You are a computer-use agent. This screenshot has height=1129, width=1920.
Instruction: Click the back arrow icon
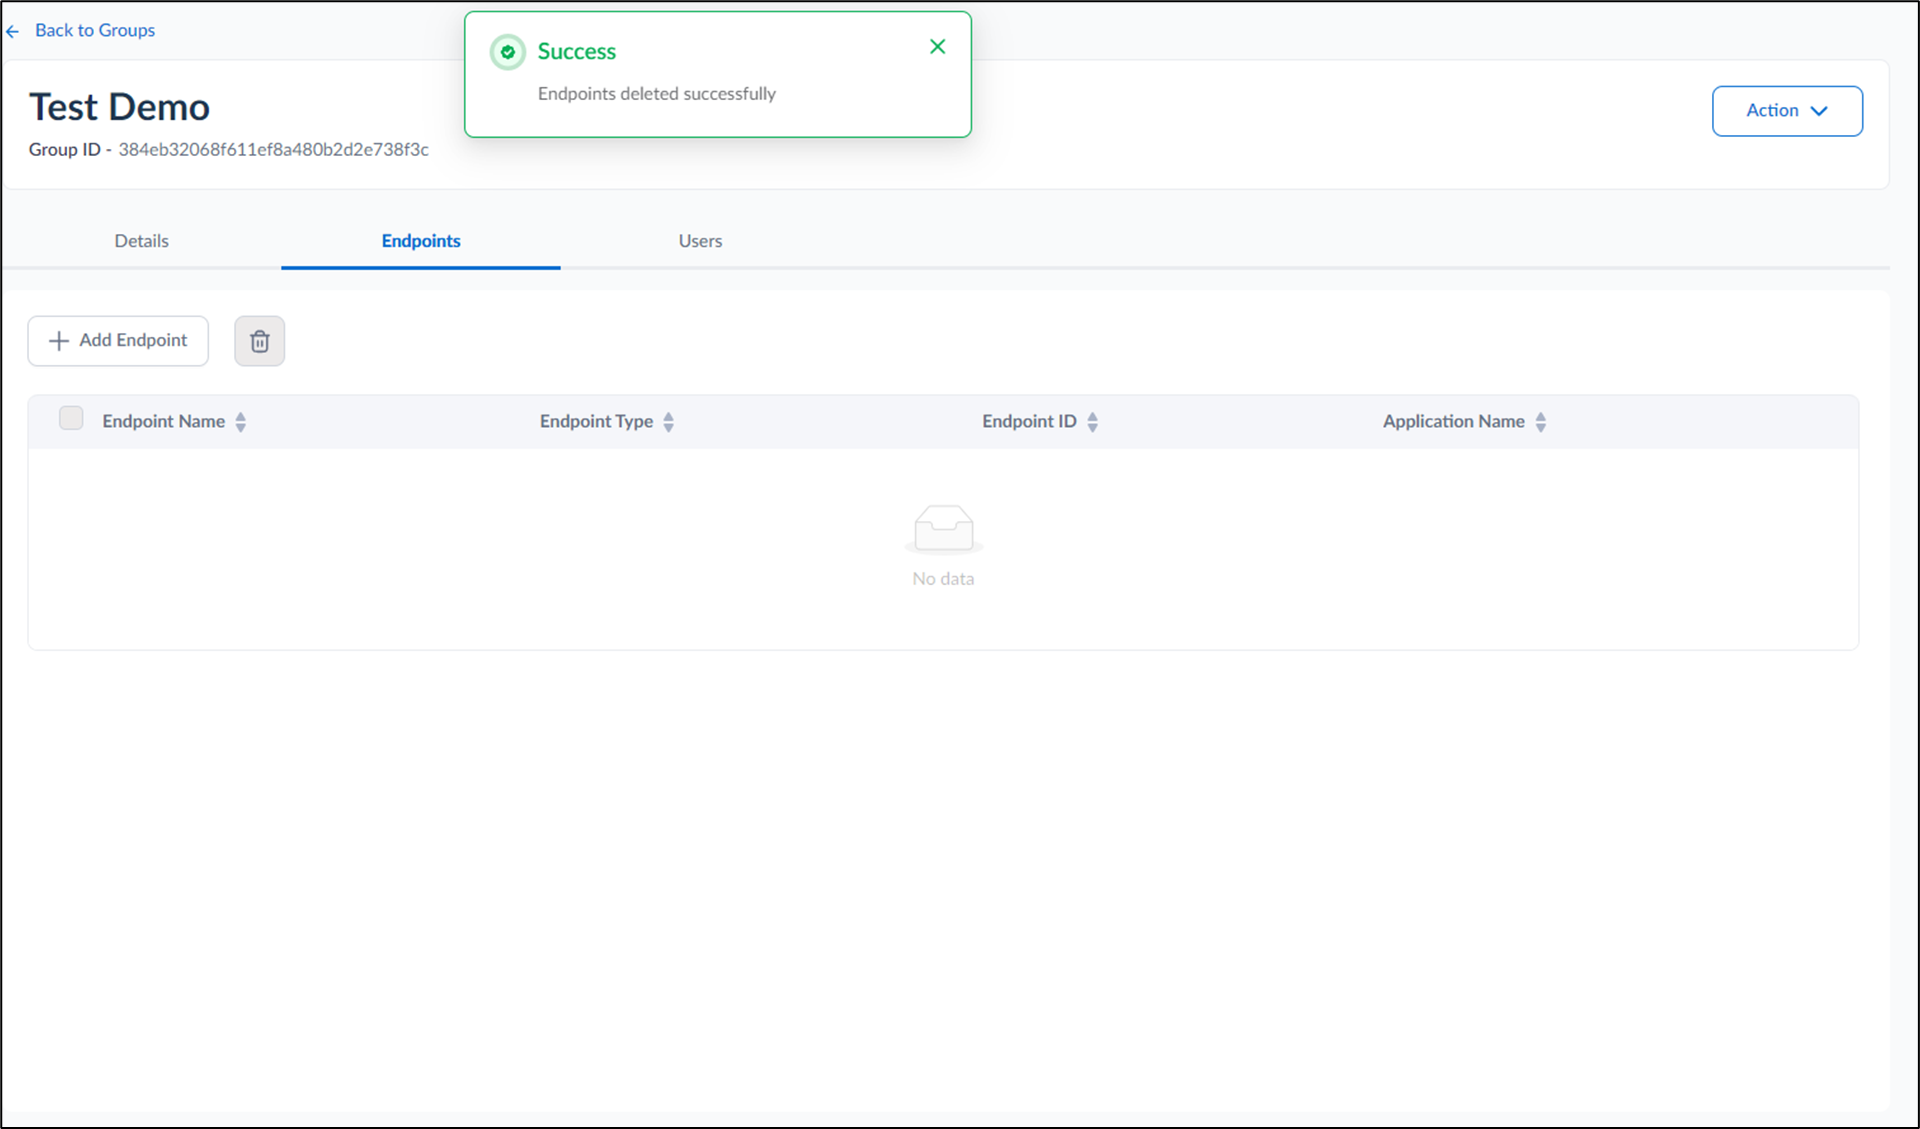pyautogui.click(x=13, y=31)
